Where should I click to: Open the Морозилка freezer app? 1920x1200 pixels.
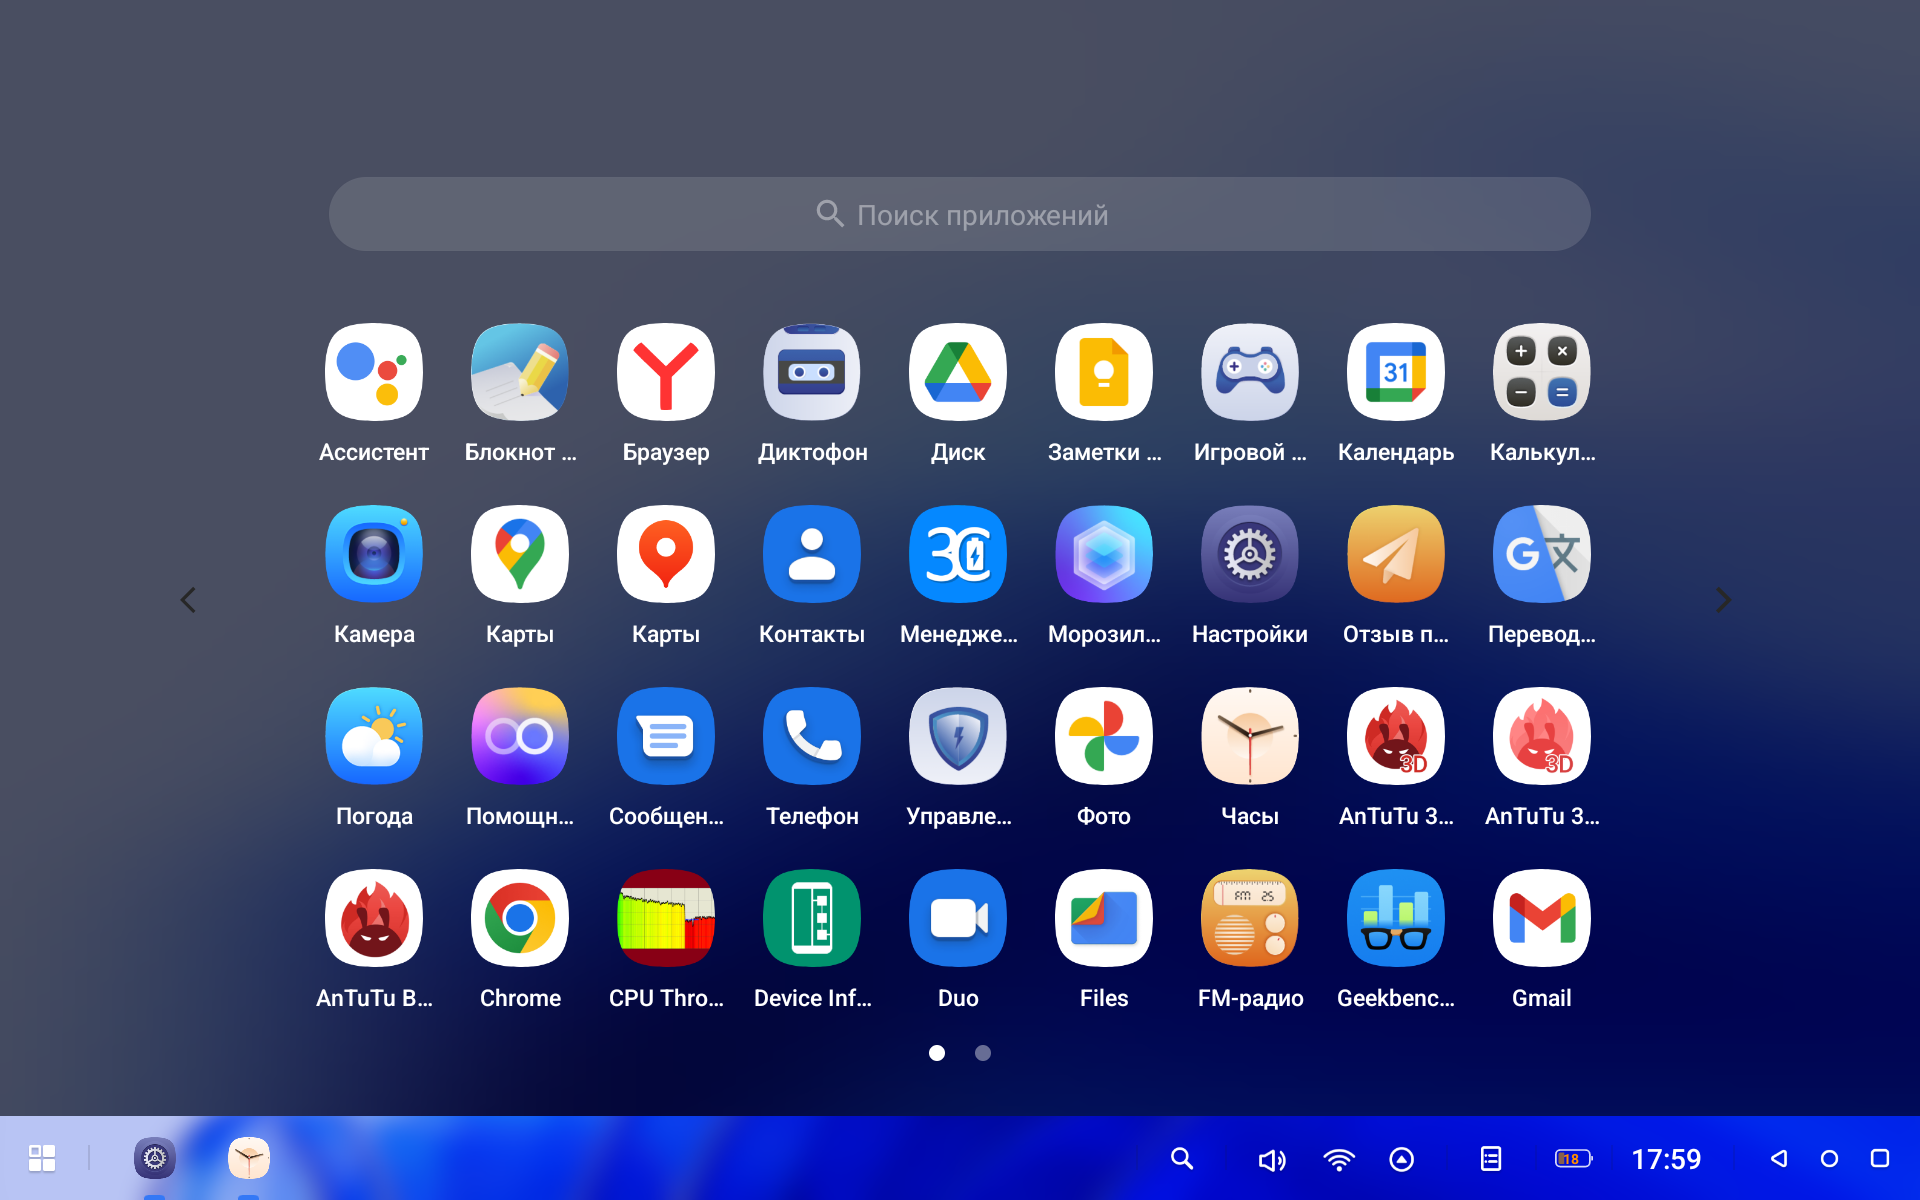tap(1104, 554)
